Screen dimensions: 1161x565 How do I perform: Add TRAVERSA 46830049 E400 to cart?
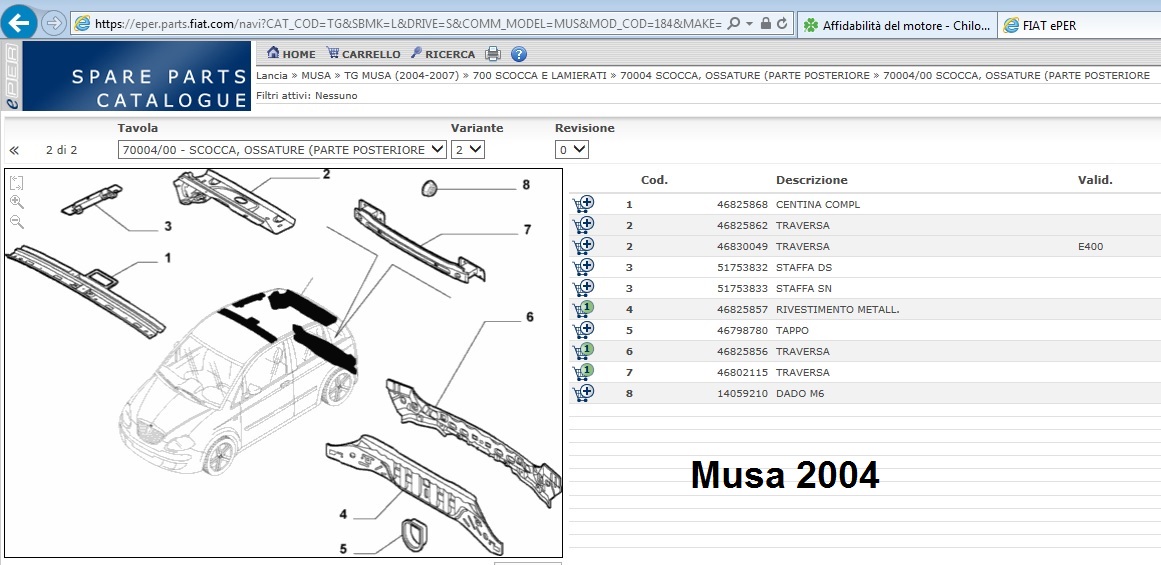click(583, 246)
